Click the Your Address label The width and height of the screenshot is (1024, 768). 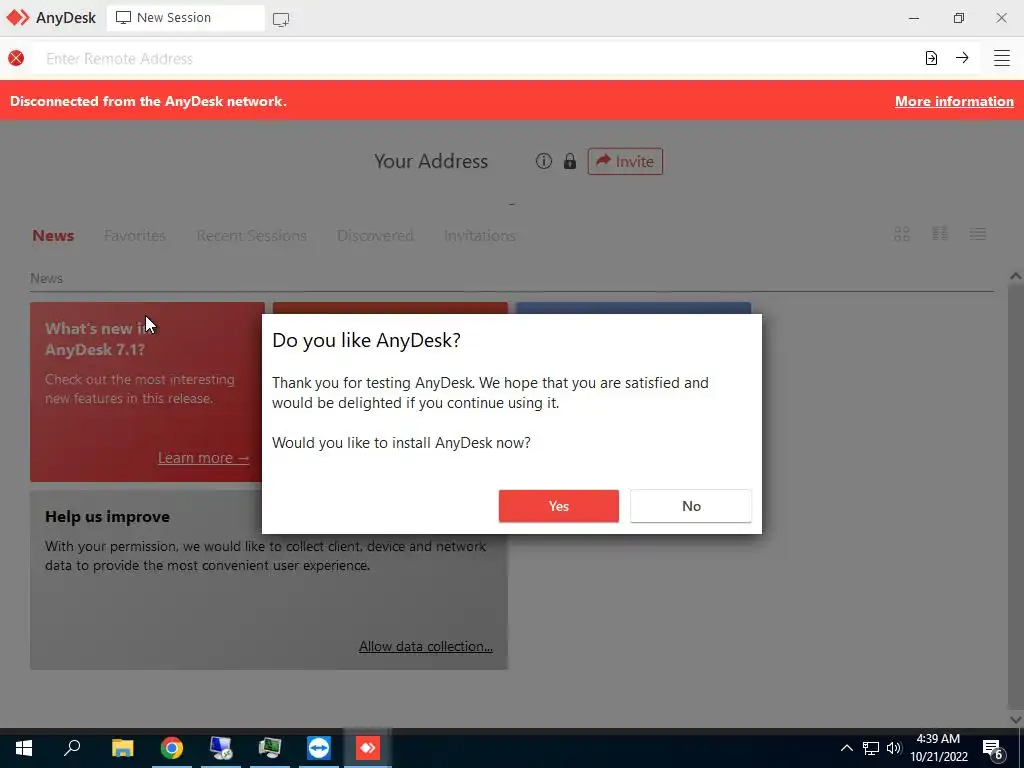coord(430,161)
